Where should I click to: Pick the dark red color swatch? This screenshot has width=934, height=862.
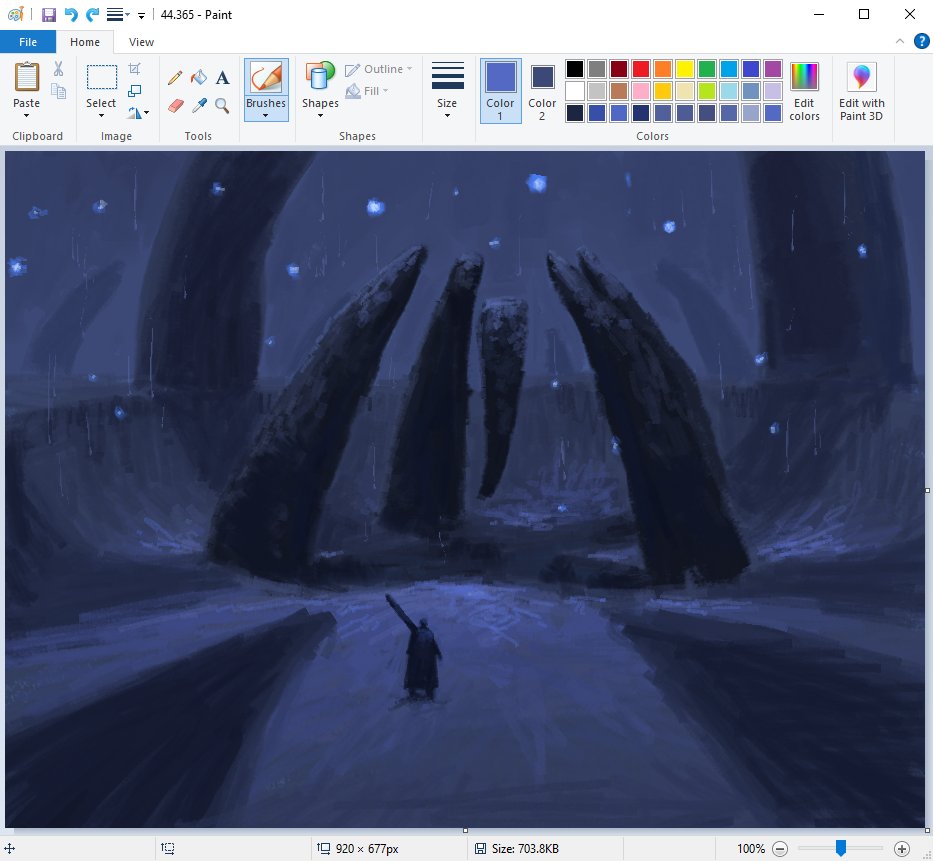pyautogui.click(x=619, y=69)
